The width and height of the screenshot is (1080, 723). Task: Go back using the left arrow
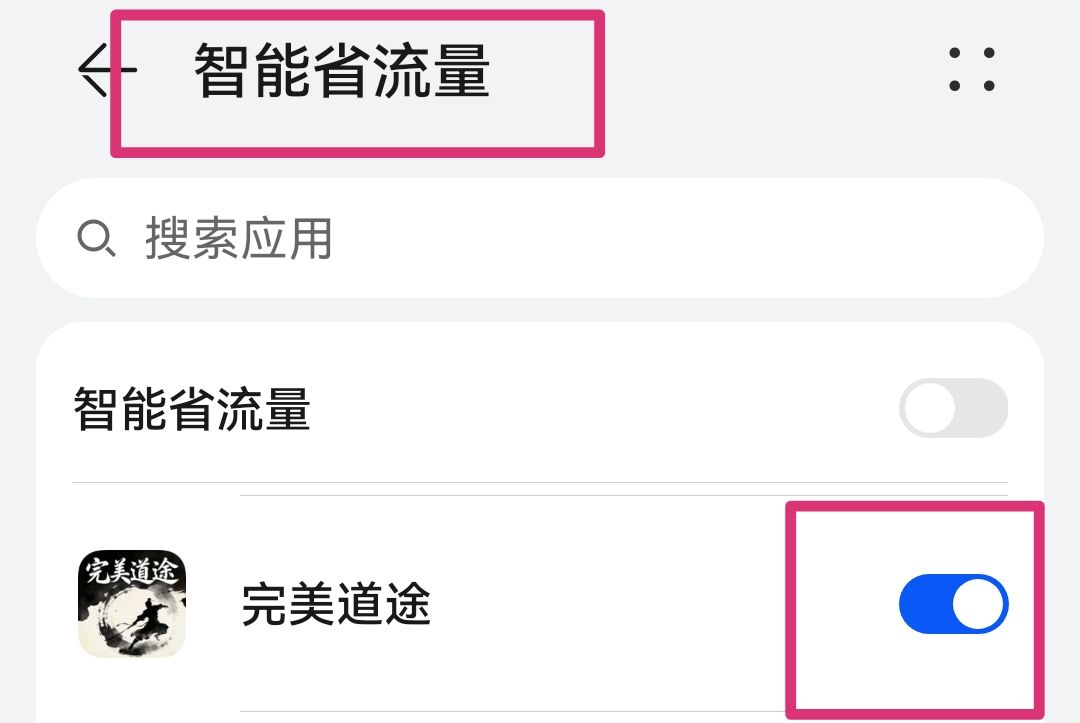point(107,70)
